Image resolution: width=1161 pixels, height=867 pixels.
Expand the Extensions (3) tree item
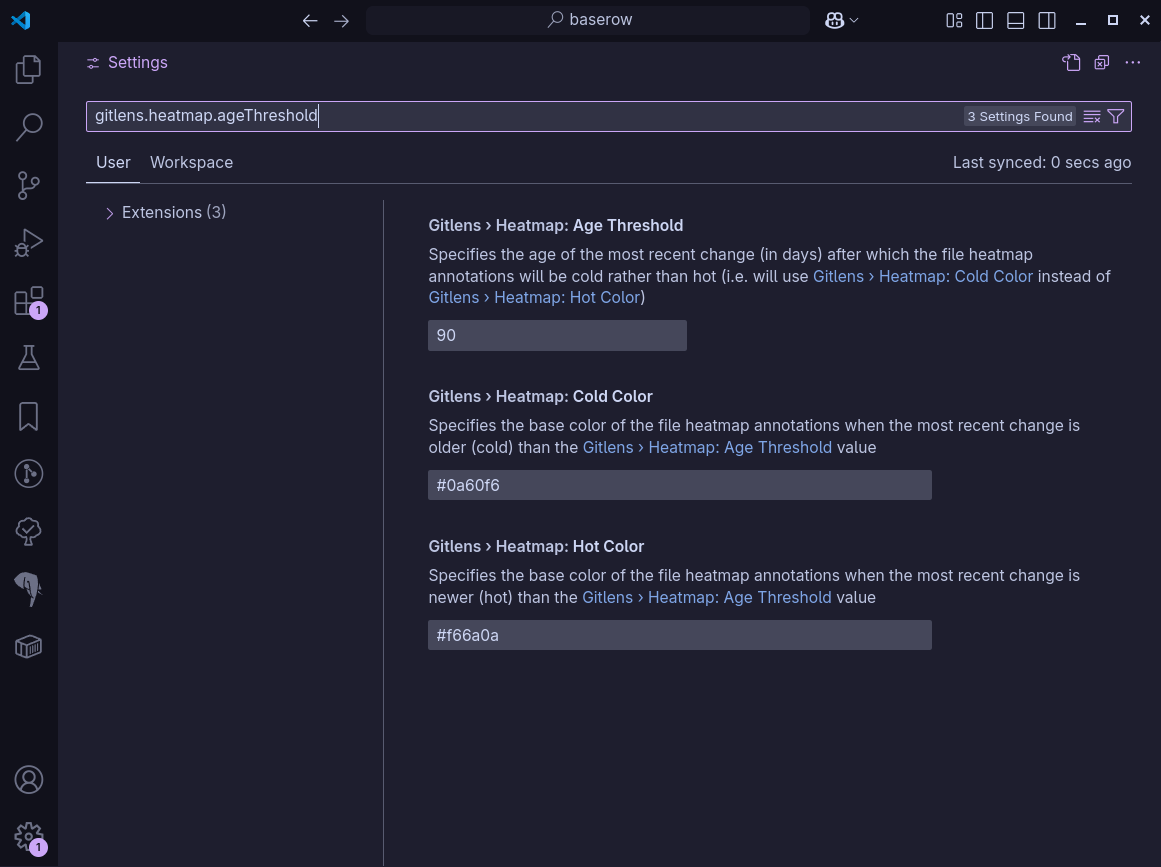pyautogui.click(x=166, y=212)
